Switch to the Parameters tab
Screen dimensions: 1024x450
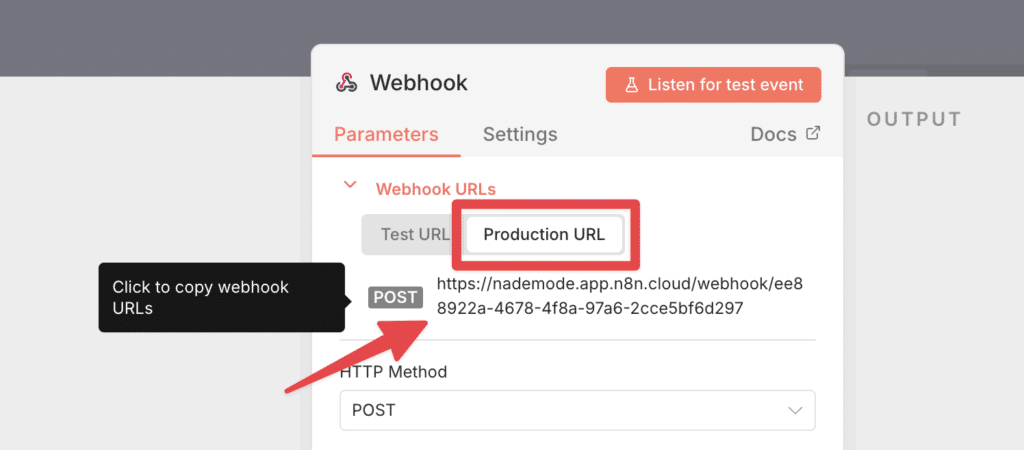pyautogui.click(x=386, y=134)
